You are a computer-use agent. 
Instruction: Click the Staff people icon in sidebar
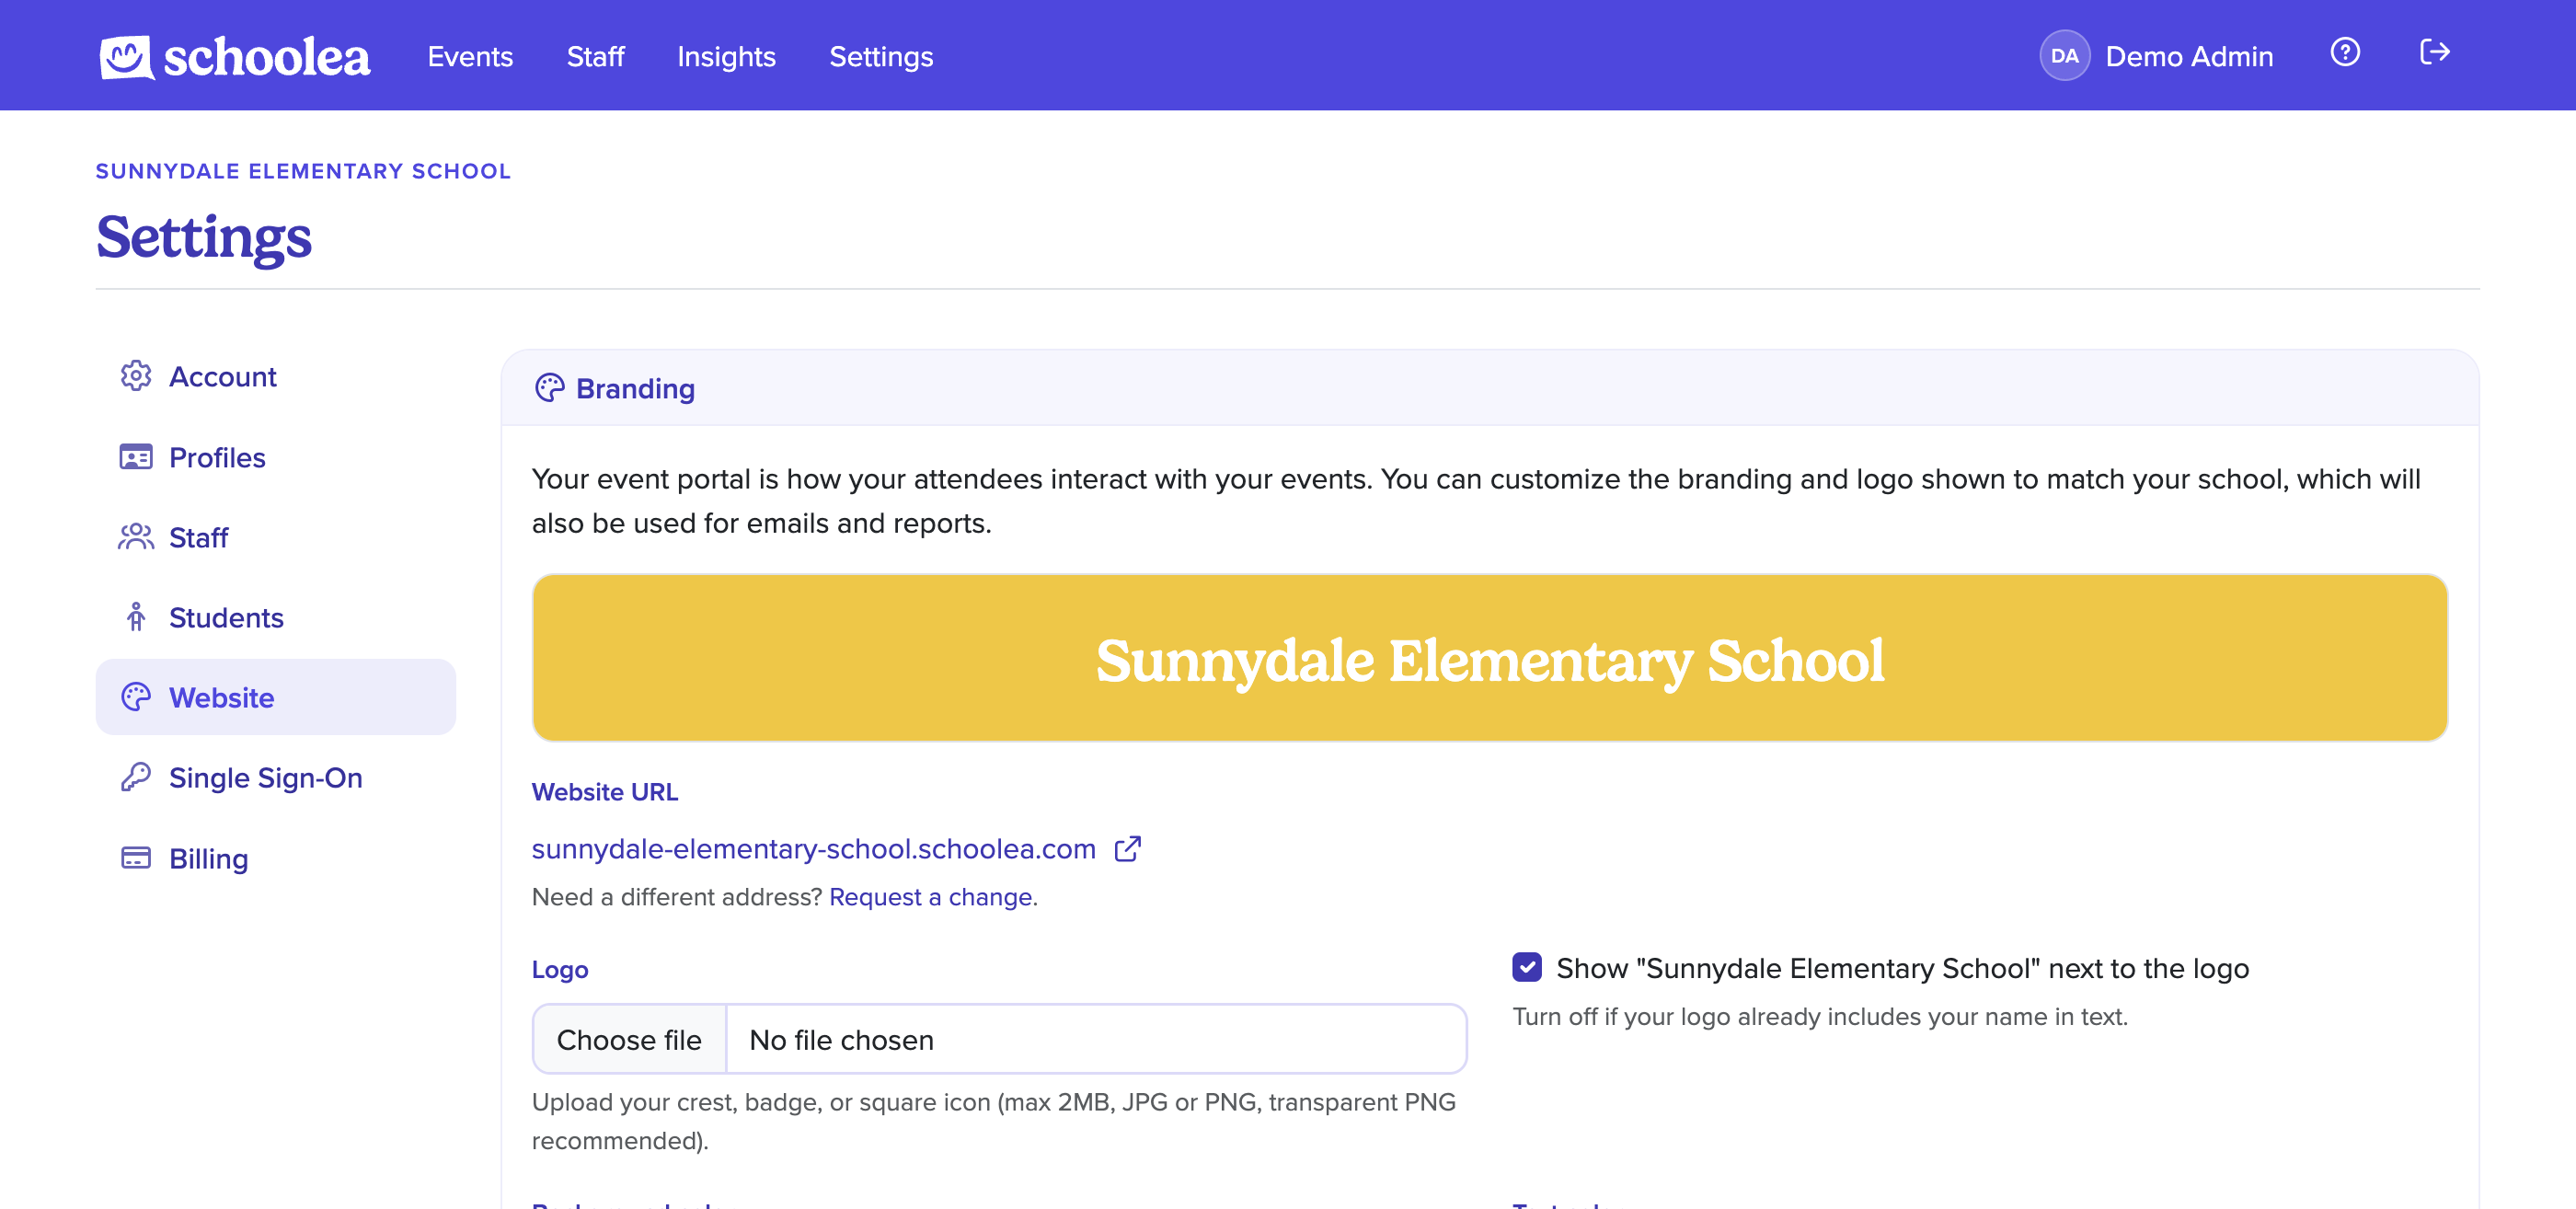(x=136, y=537)
